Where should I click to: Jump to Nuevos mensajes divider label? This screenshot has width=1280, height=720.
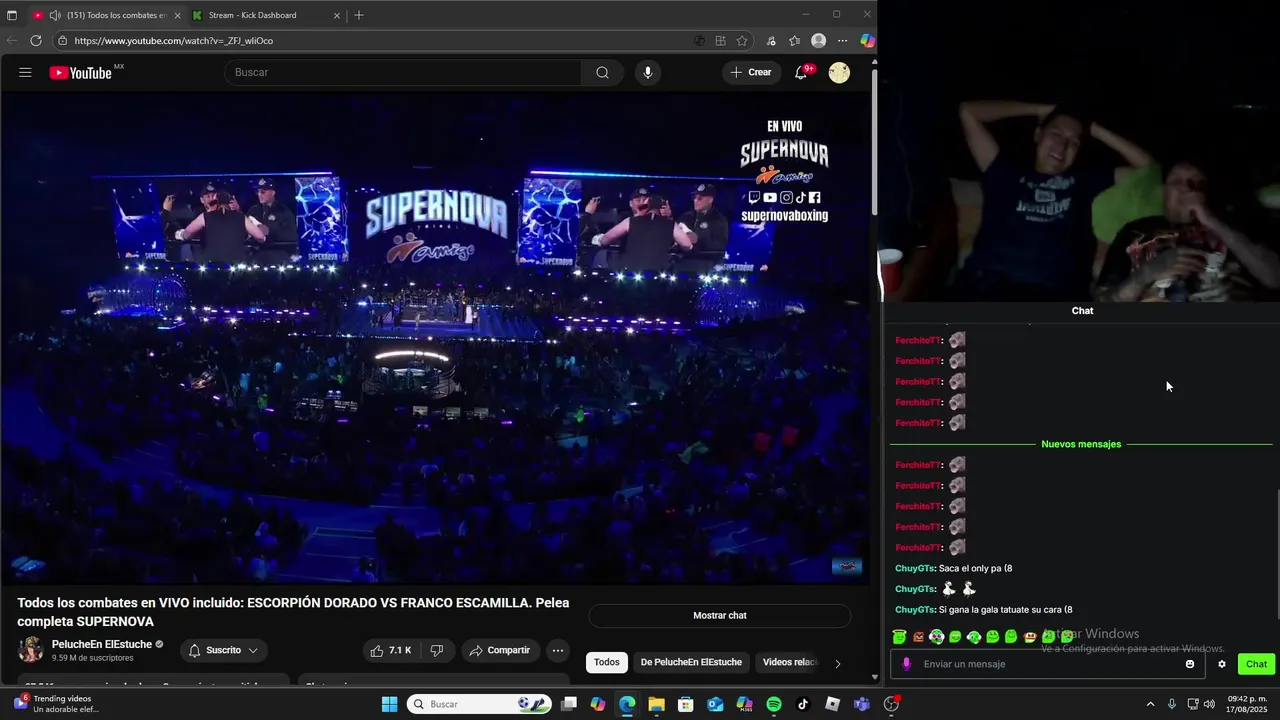(x=1081, y=444)
